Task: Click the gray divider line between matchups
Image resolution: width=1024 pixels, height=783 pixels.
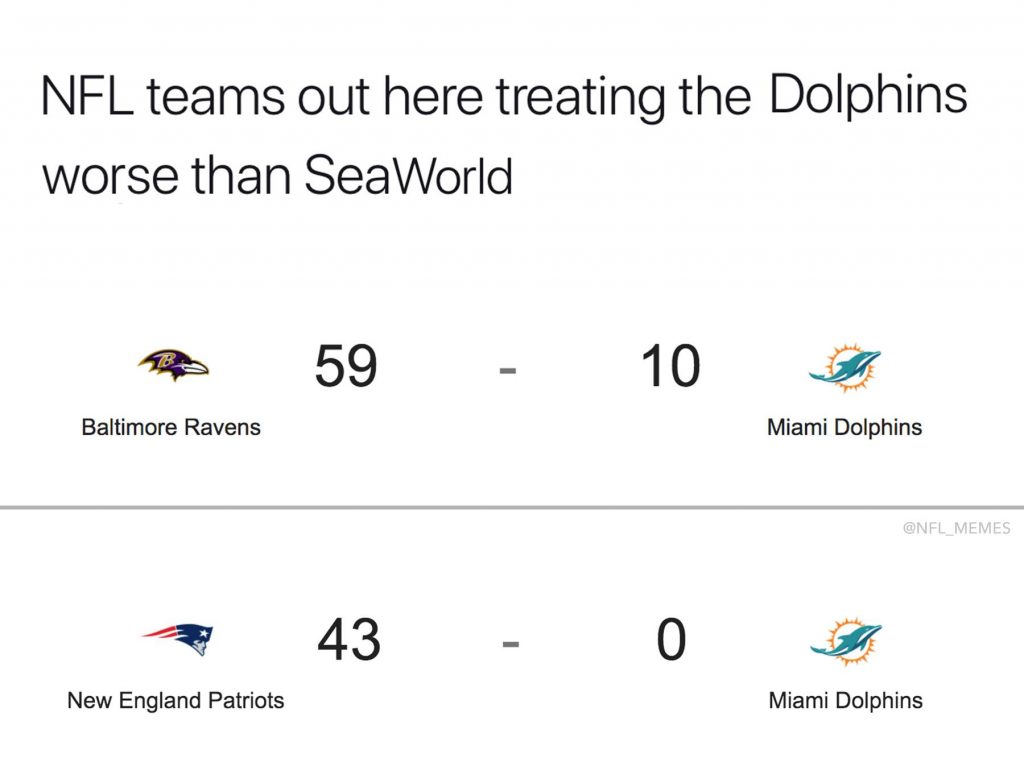Action: [512, 508]
